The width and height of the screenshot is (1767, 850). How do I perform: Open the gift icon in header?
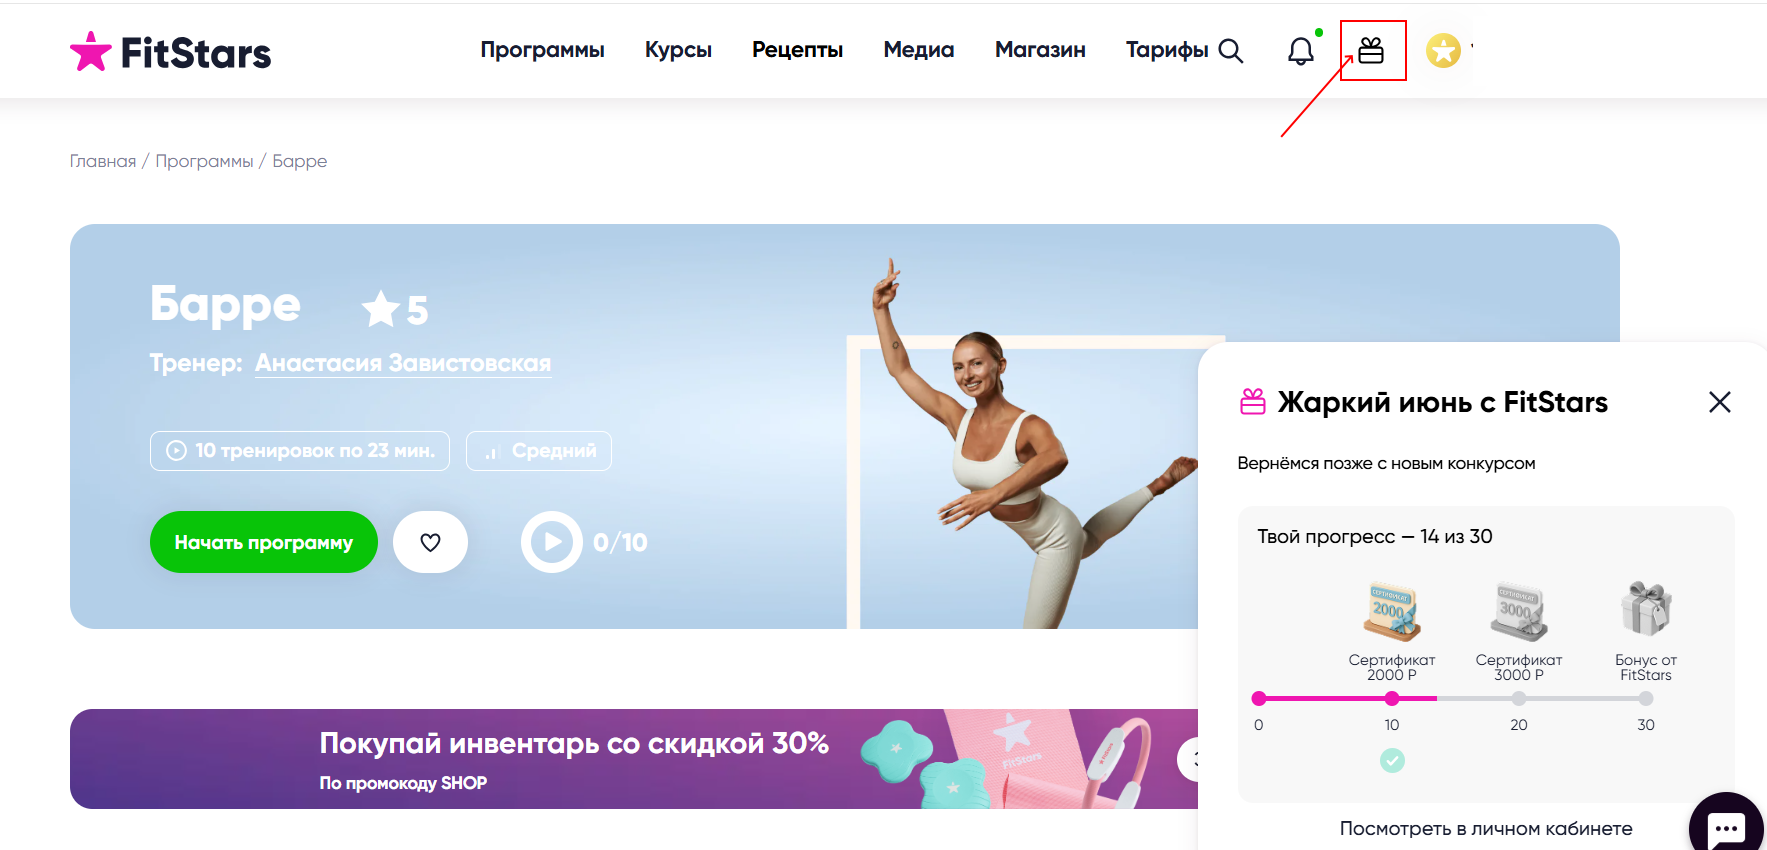[1371, 50]
